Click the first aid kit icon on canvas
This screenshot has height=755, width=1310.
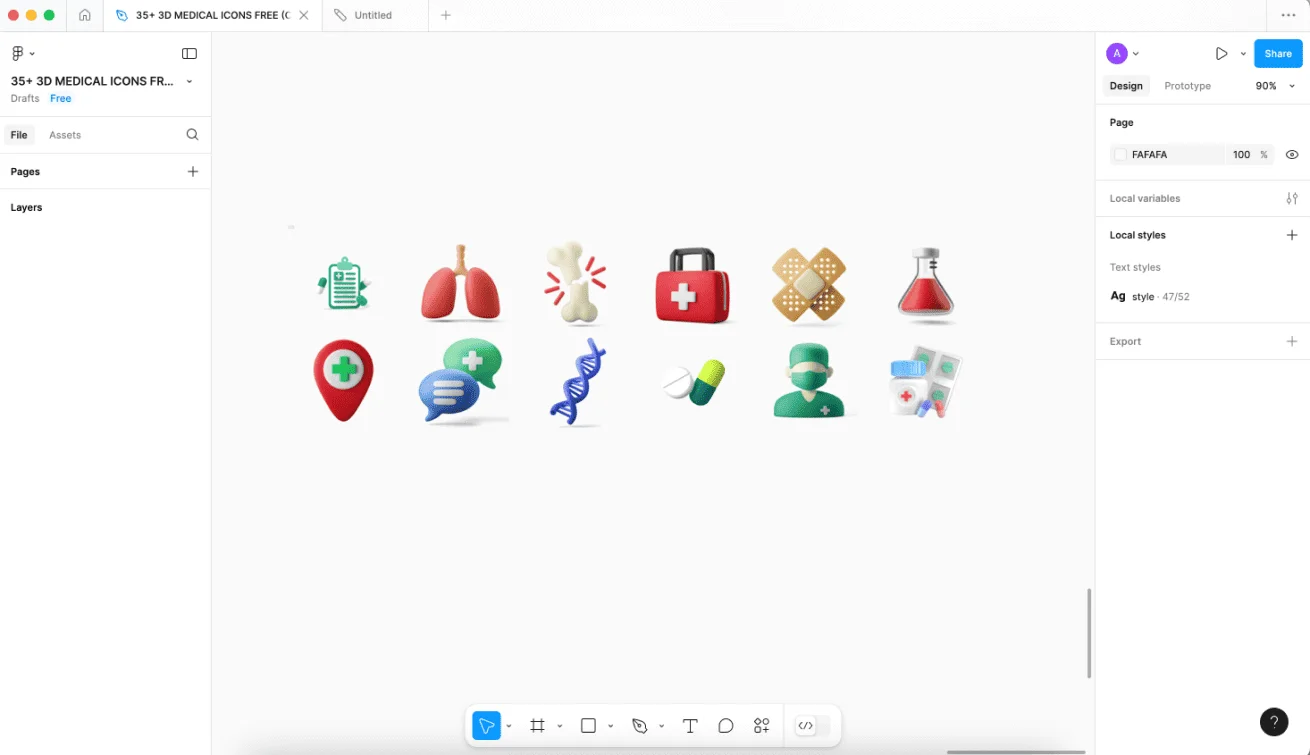click(692, 286)
